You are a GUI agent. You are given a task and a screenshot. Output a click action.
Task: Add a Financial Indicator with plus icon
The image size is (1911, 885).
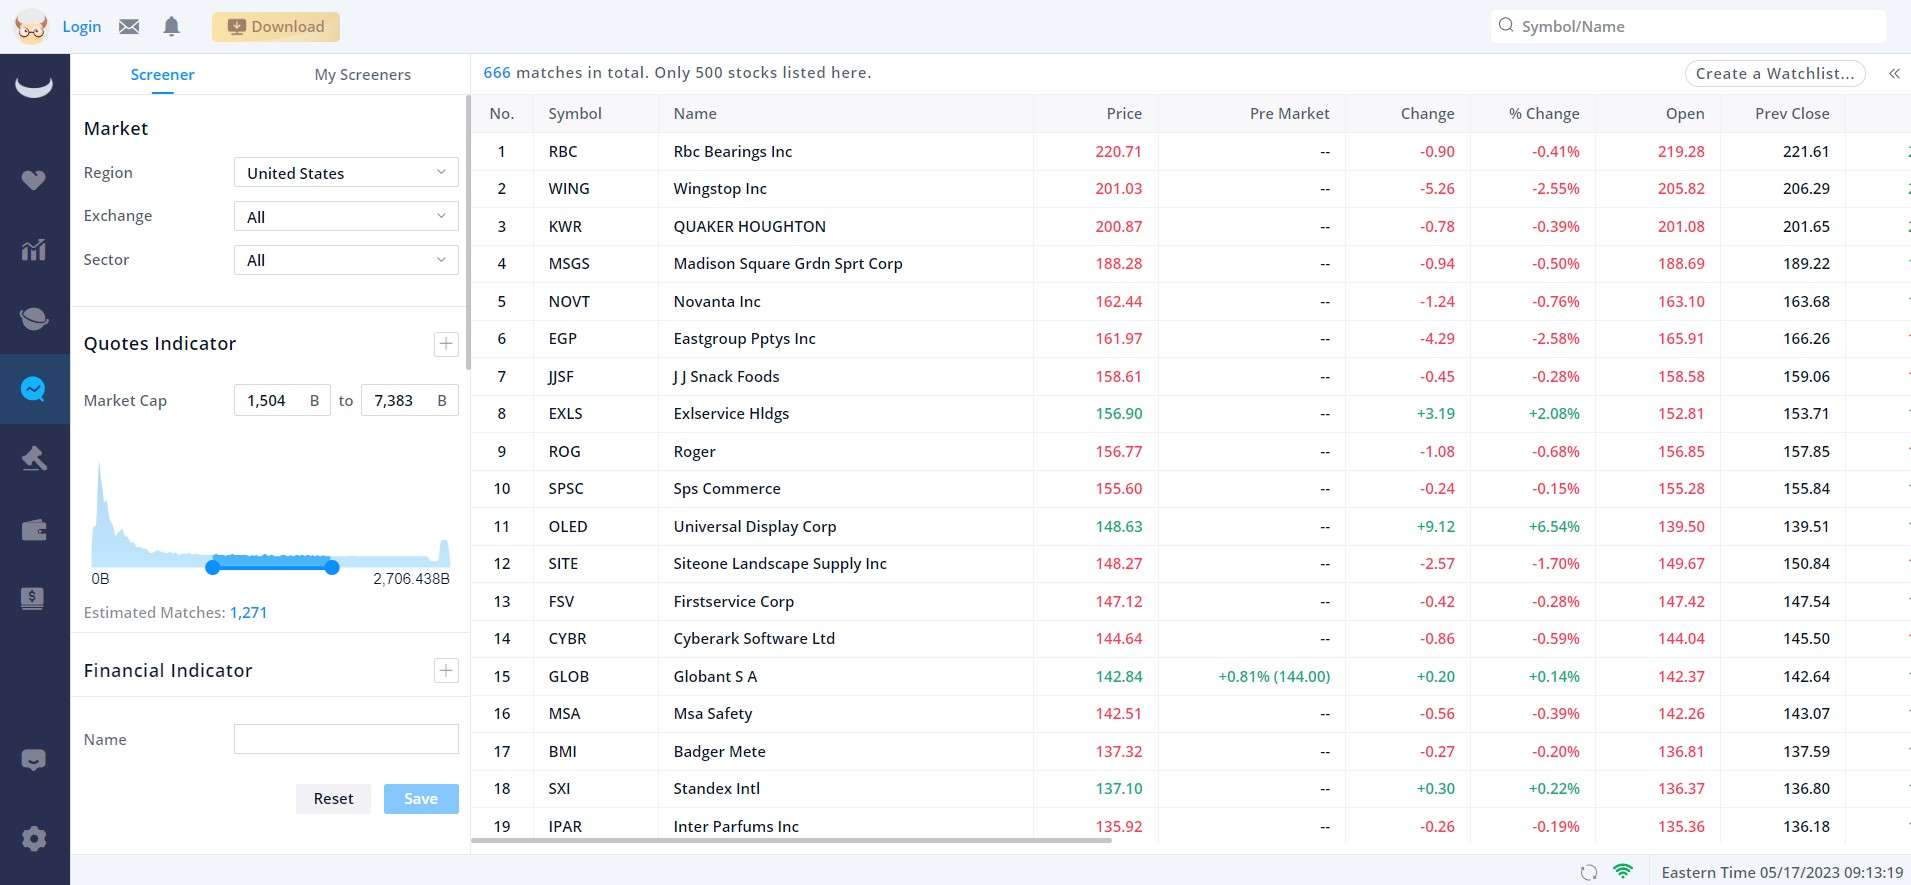click(446, 670)
